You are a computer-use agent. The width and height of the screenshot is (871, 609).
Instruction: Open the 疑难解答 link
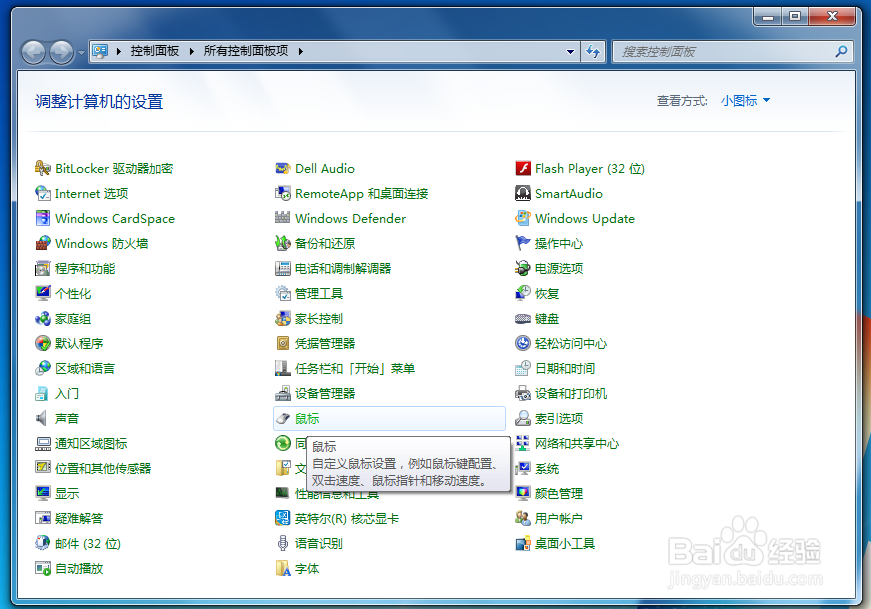tap(79, 518)
